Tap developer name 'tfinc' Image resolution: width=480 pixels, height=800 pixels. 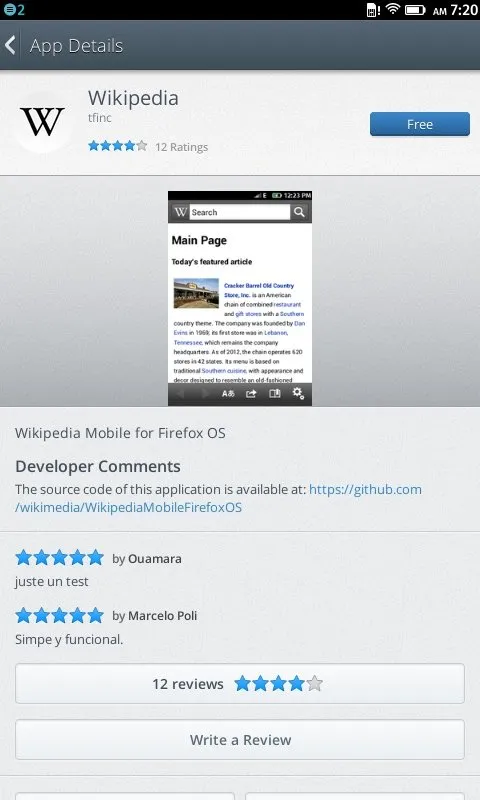tap(99, 118)
